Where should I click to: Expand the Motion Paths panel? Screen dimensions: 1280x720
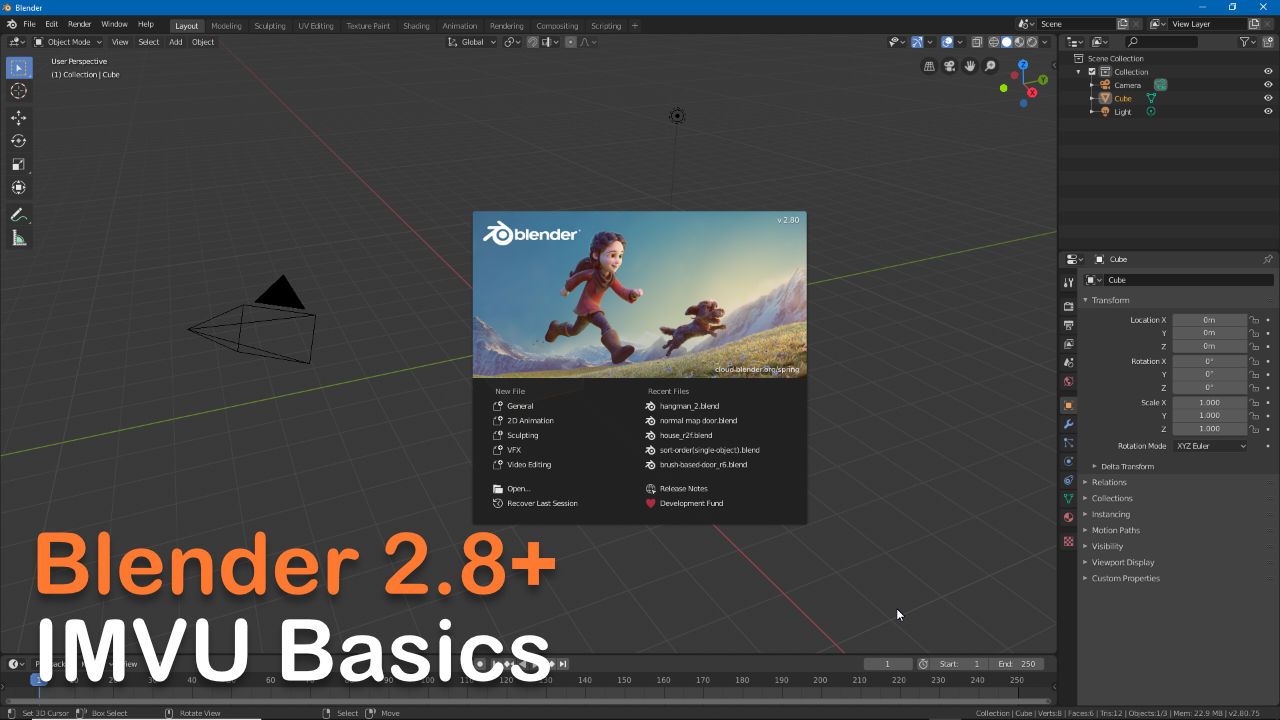(1115, 530)
